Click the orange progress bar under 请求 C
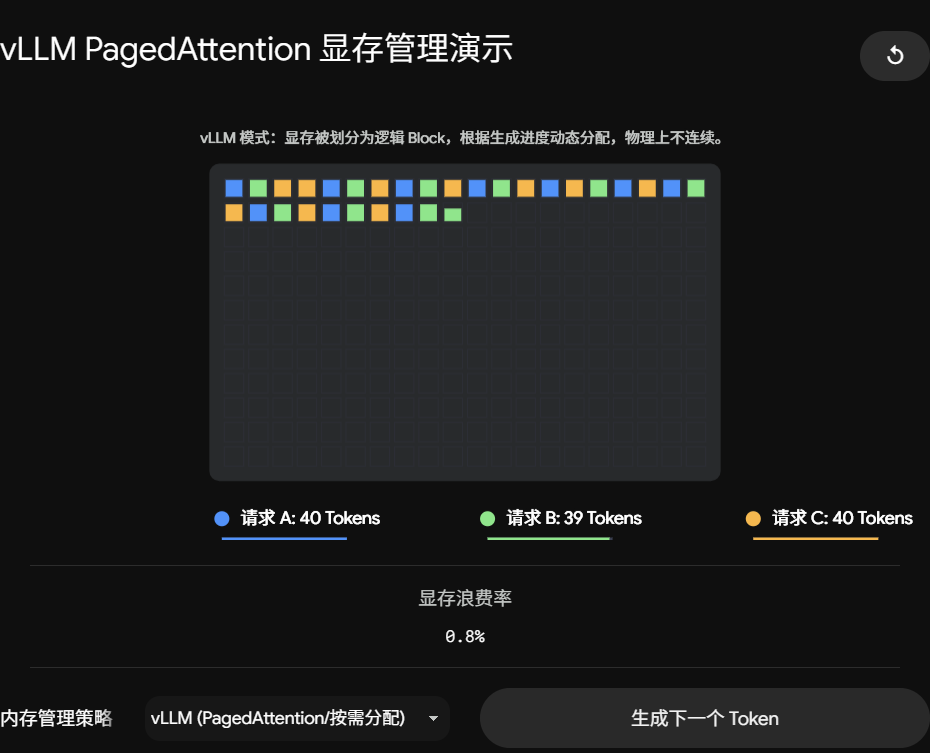930x753 pixels. tap(816, 538)
